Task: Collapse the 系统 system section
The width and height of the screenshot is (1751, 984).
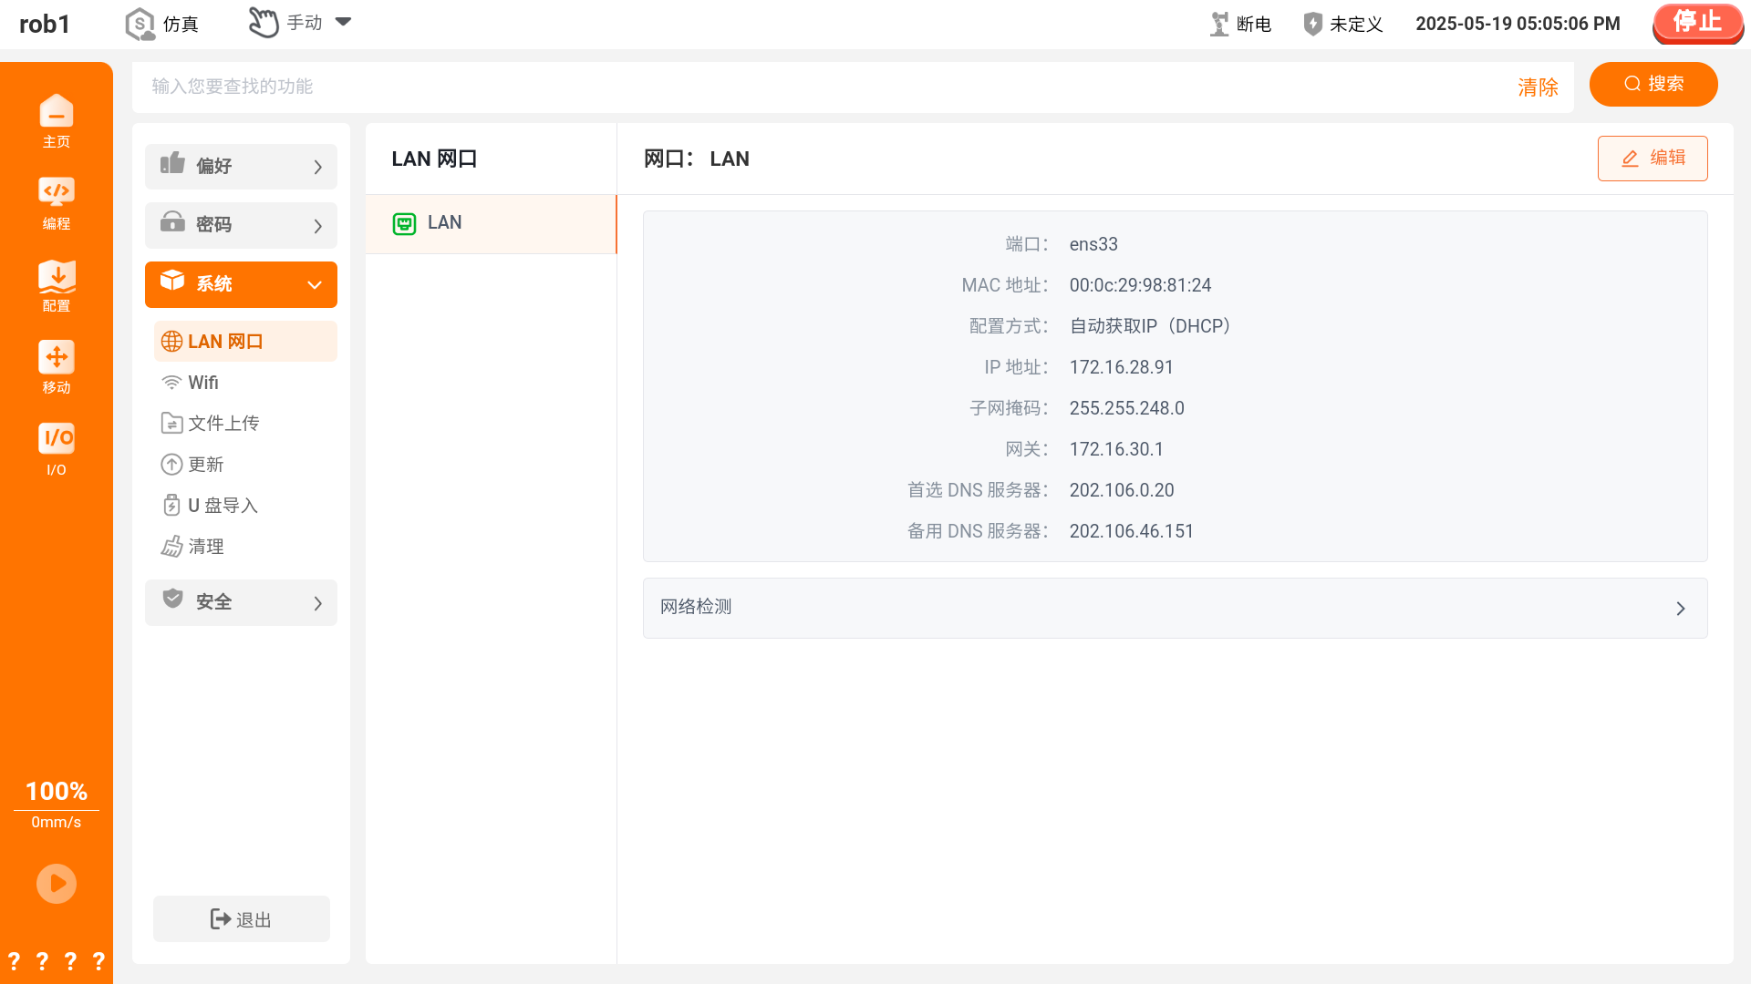Action: click(x=241, y=284)
